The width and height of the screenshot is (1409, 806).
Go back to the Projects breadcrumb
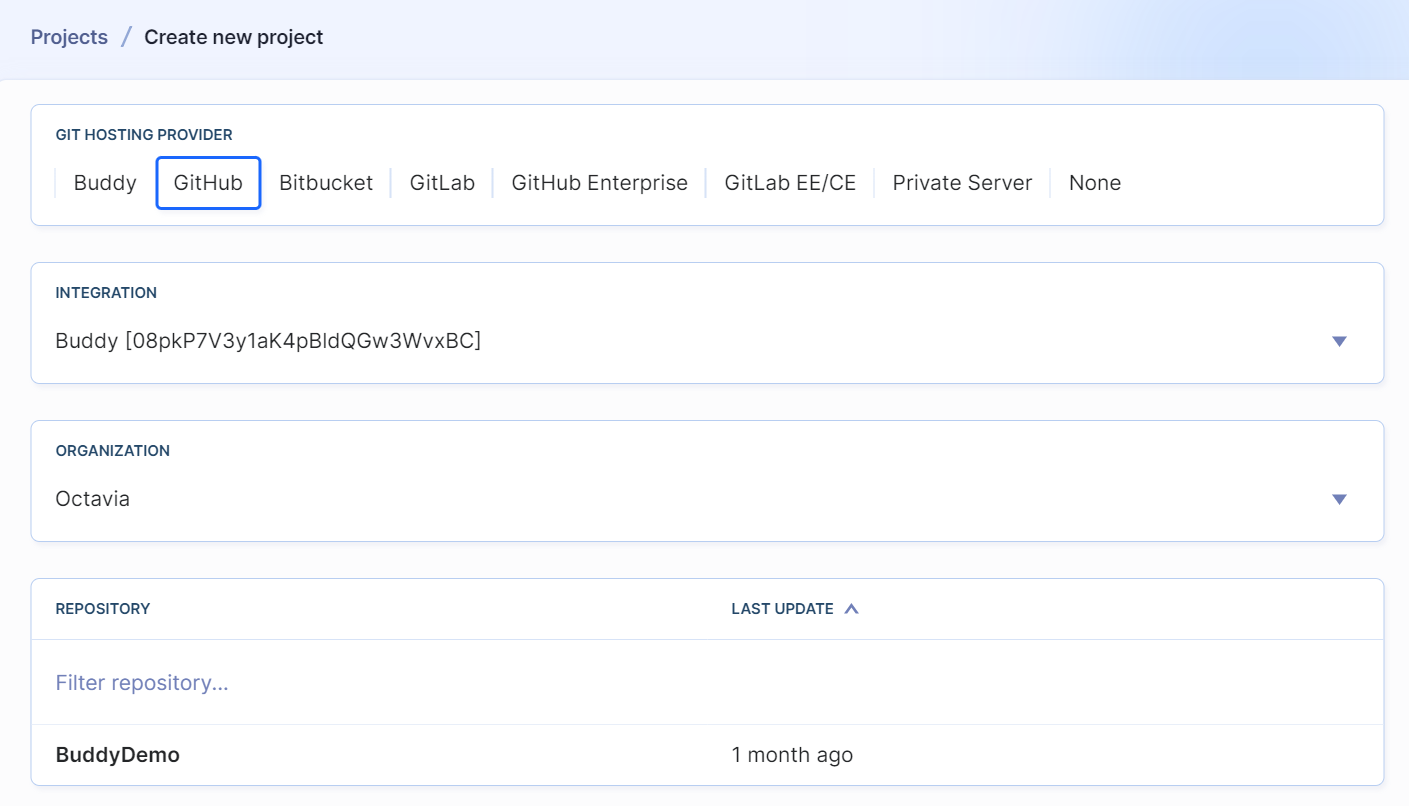pos(69,37)
